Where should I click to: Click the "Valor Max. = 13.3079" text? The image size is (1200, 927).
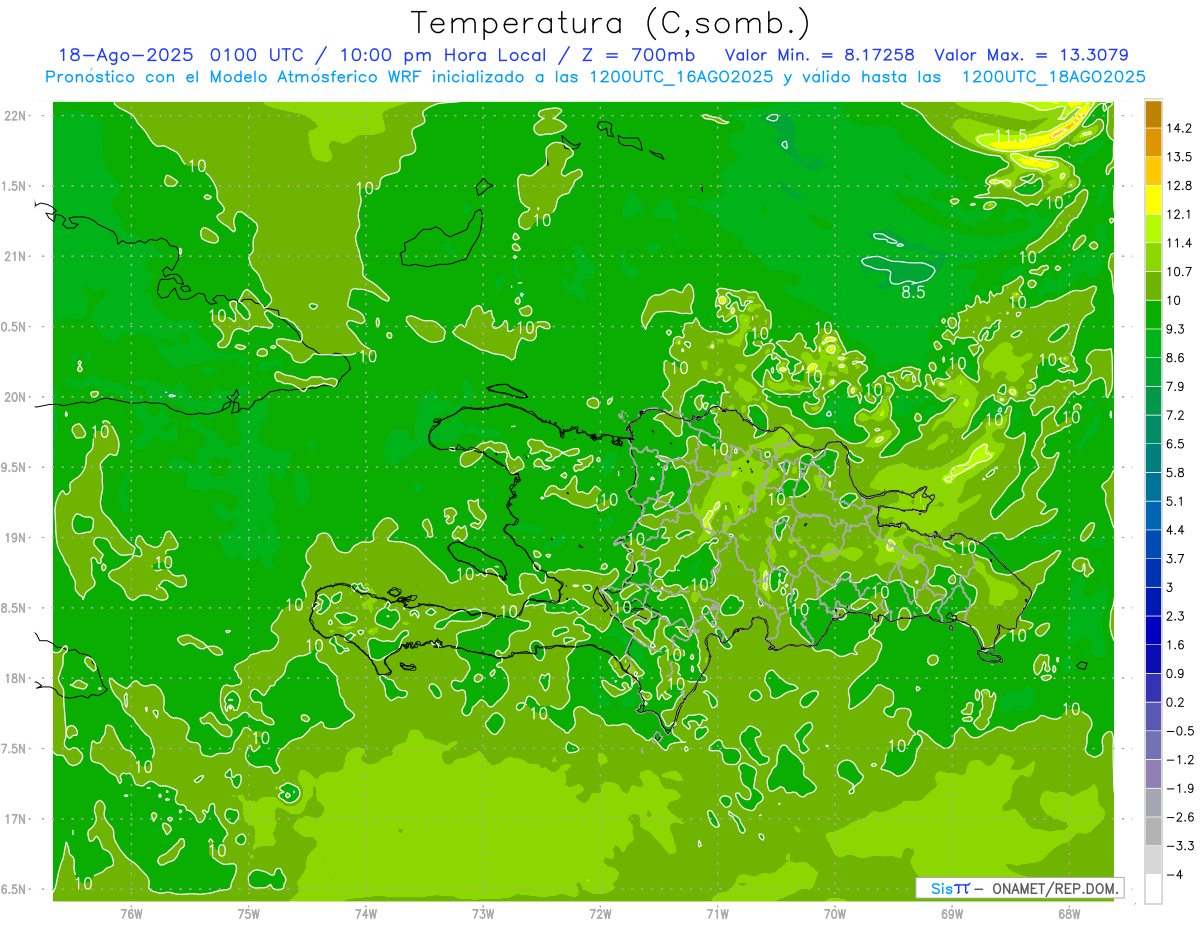1031,55
